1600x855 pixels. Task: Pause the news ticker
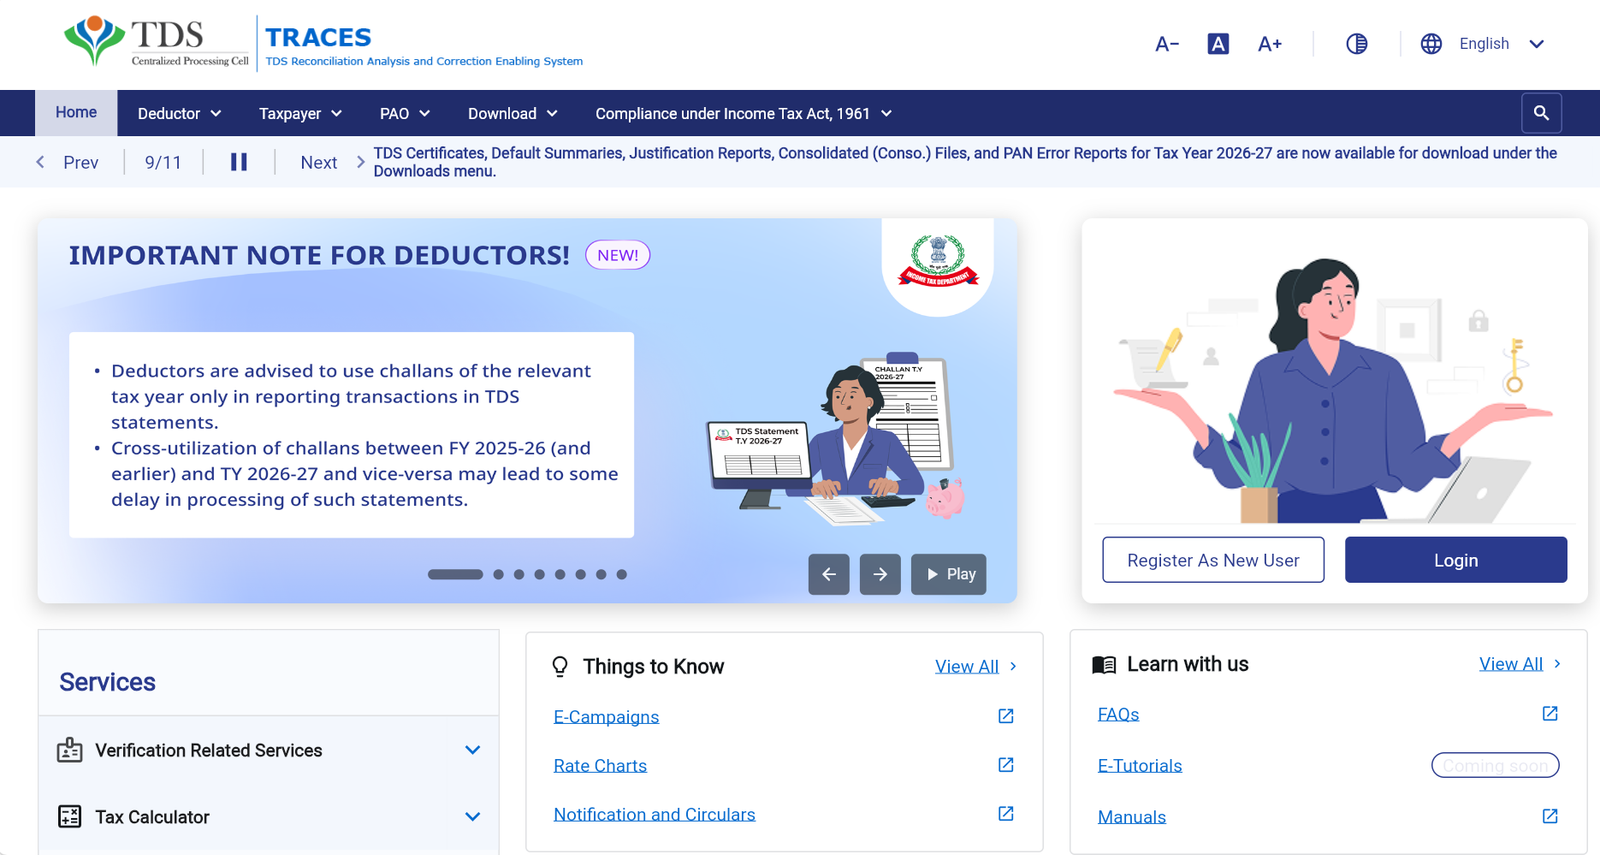click(239, 162)
